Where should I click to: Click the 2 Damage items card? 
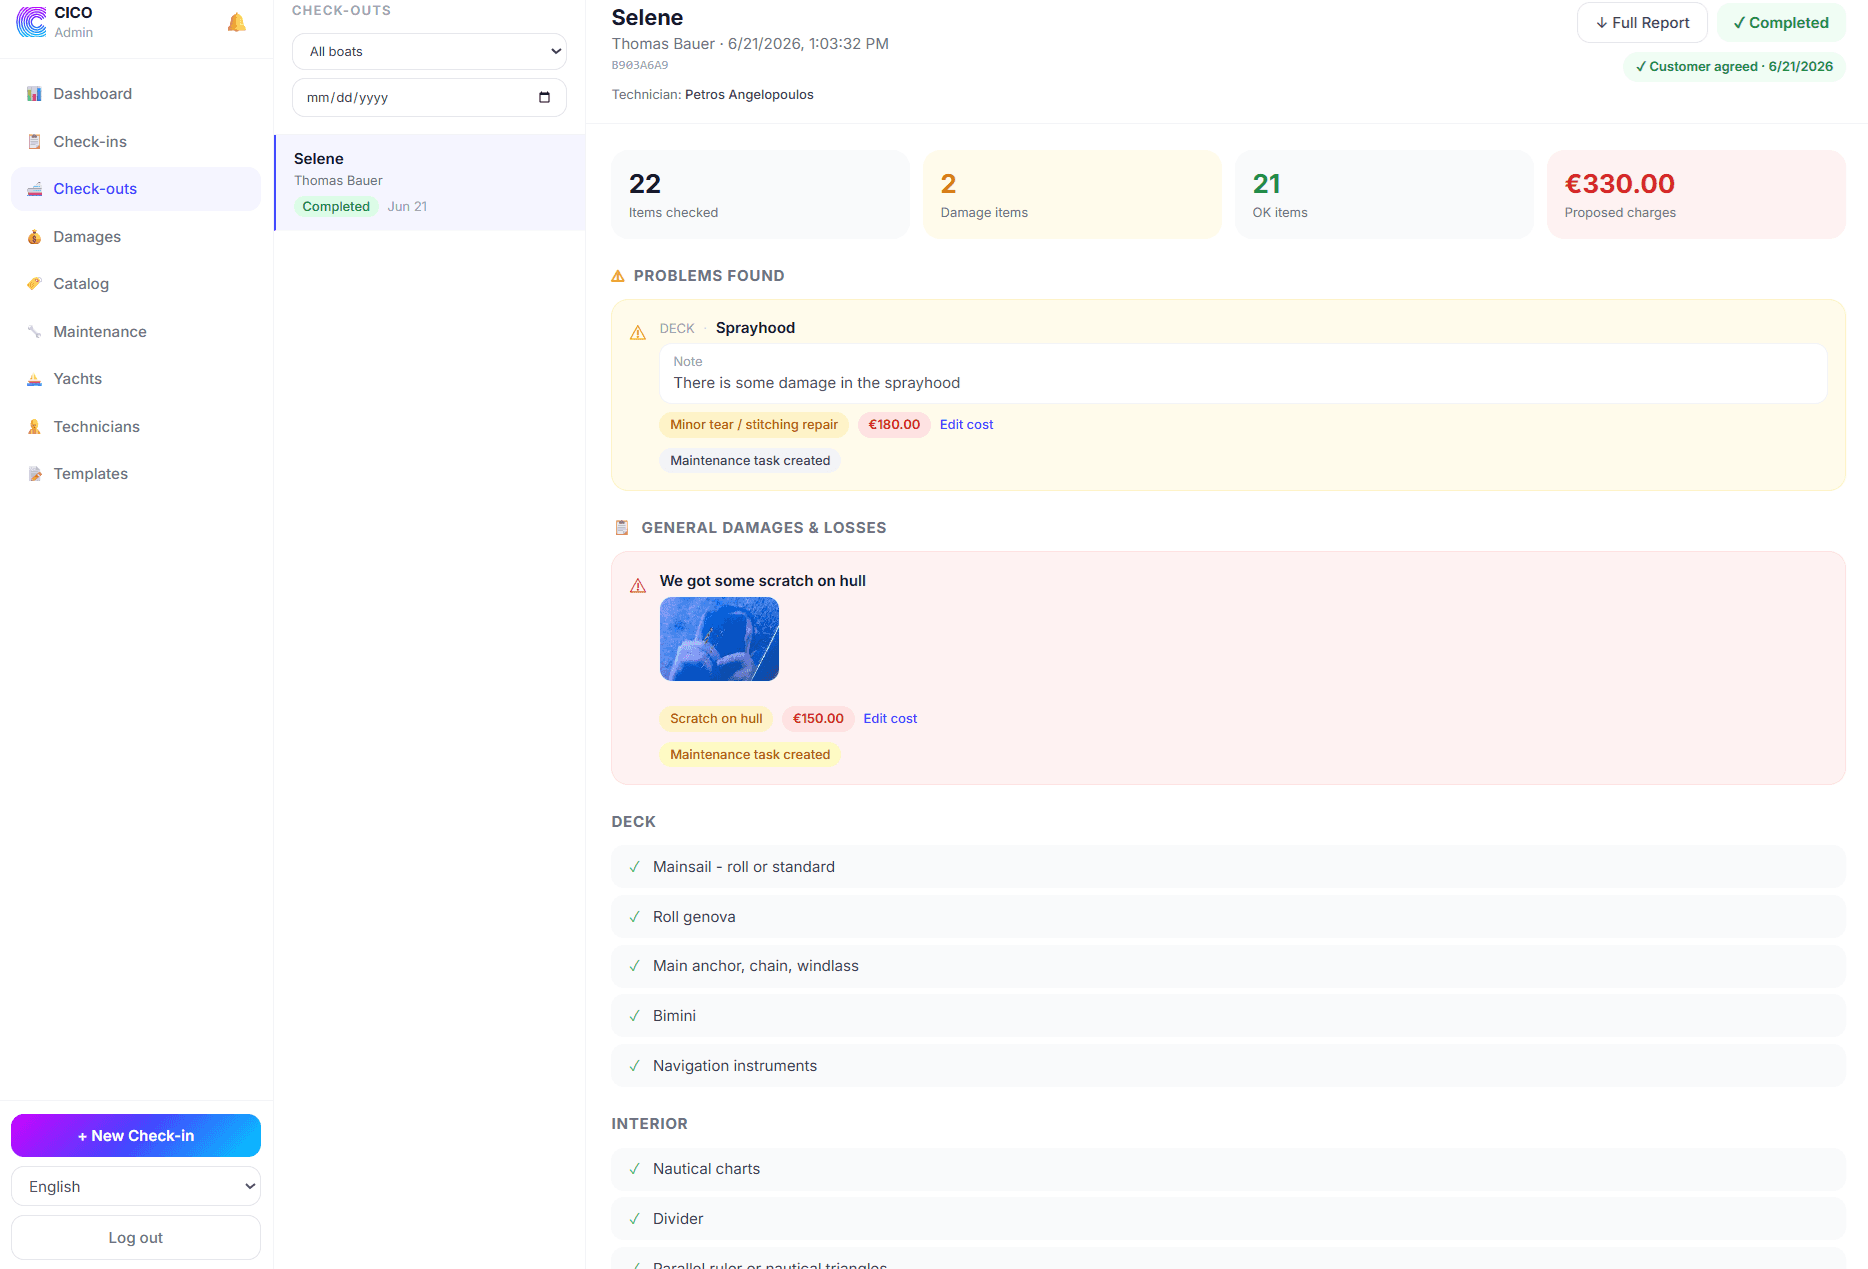coord(1072,195)
